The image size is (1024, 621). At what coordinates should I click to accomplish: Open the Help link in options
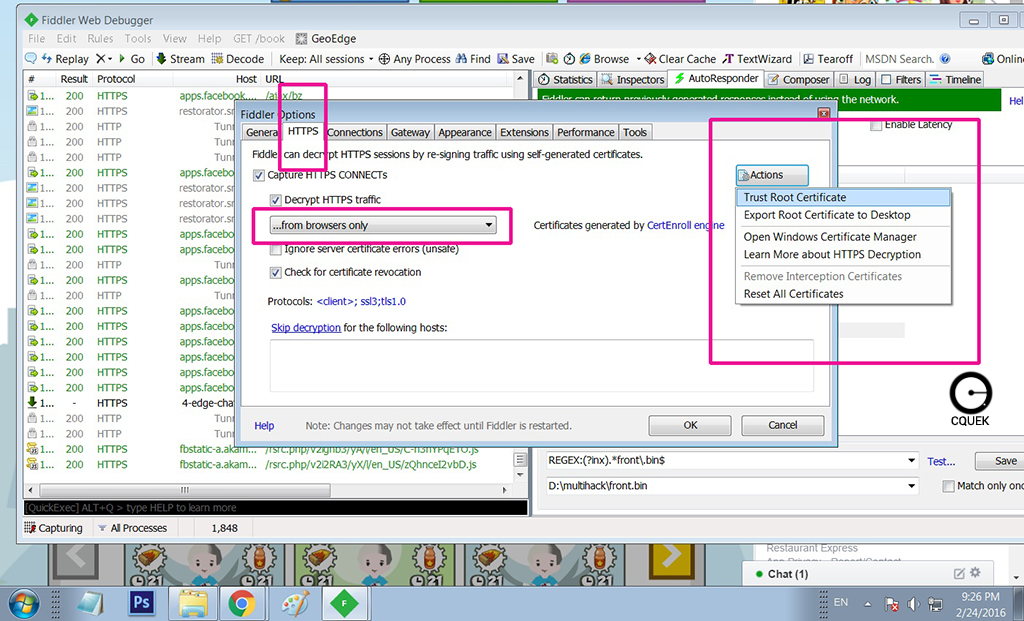(x=264, y=426)
